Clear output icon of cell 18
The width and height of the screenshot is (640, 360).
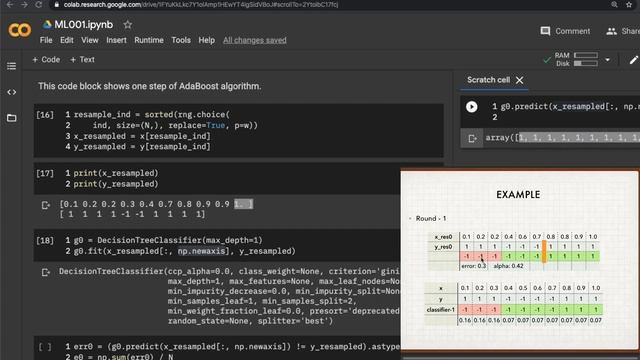[46, 272]
